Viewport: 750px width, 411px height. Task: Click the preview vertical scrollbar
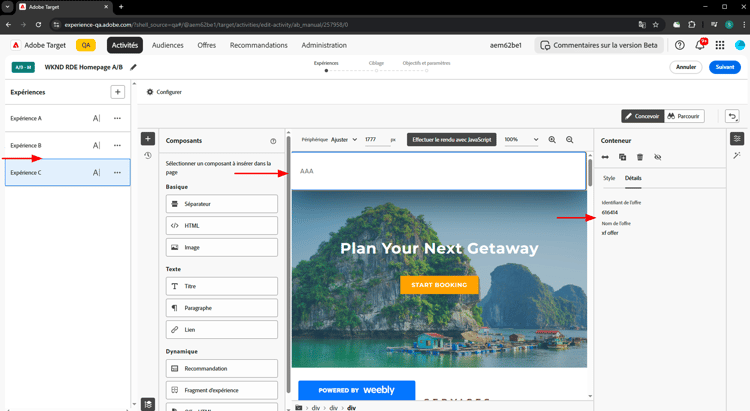(590, 172)
